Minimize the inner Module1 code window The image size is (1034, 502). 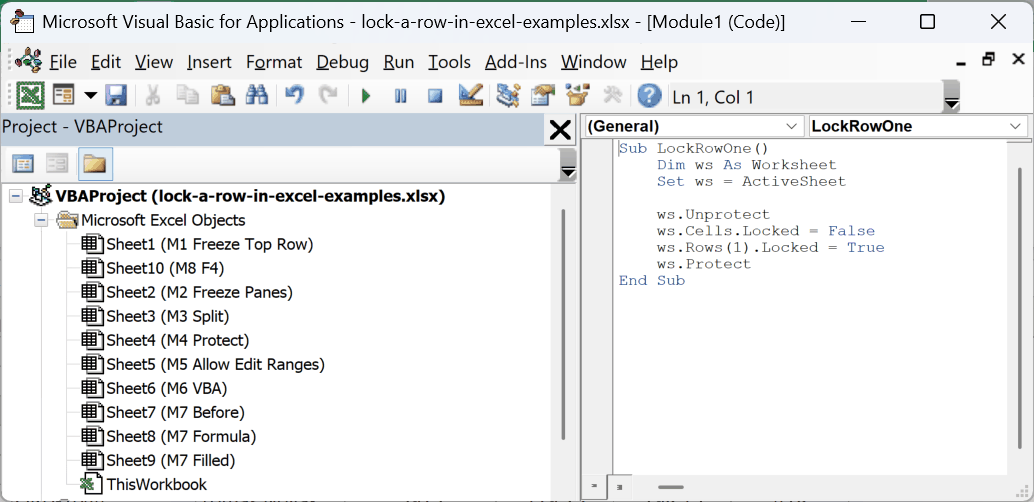(960, 61)
